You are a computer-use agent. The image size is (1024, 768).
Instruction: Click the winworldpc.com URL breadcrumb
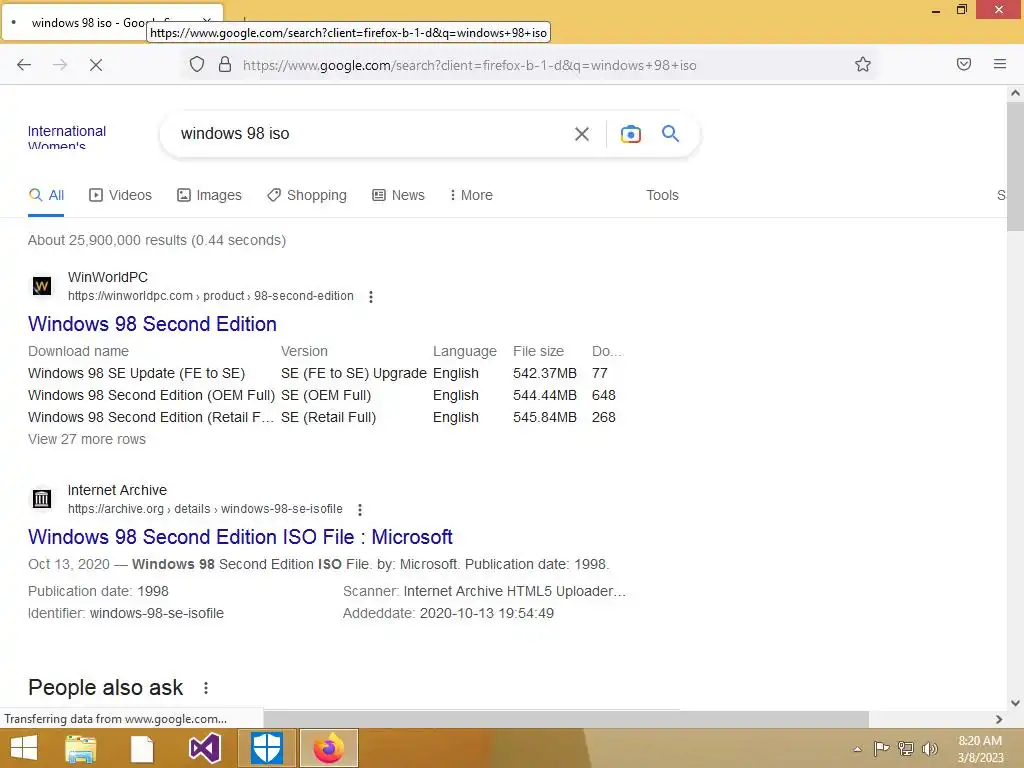pos(211,296)
